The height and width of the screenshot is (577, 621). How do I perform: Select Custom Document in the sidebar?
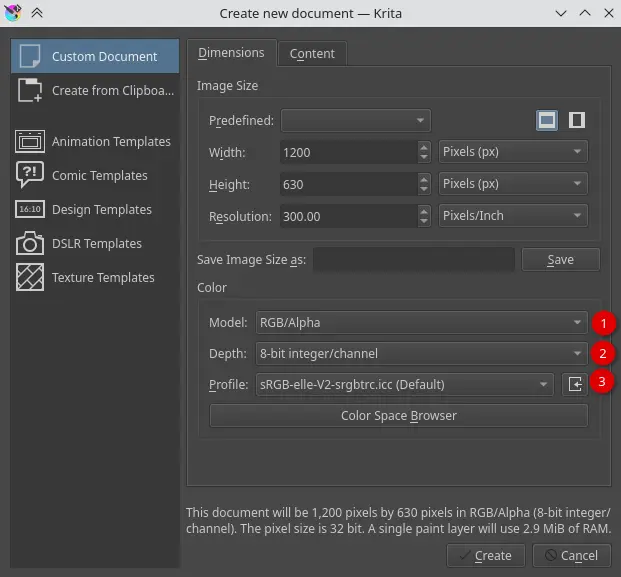point(95,56)
